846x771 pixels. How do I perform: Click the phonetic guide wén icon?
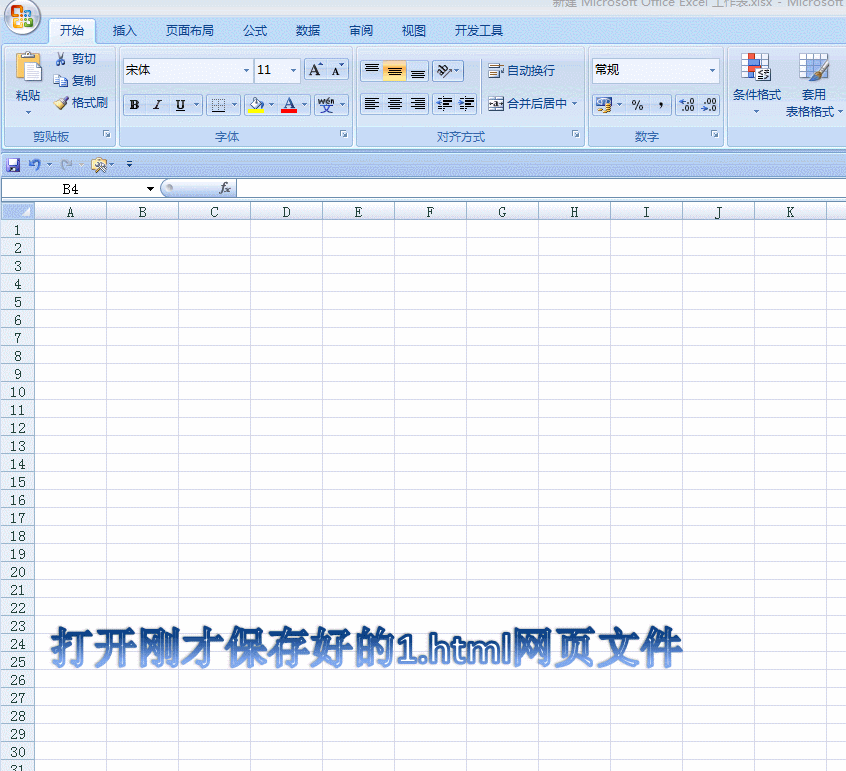click(326, 105)
